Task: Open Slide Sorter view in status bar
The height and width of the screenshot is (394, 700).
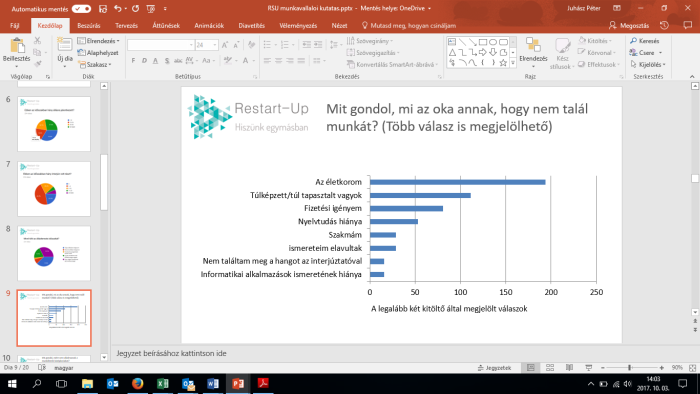Action: 550,367
